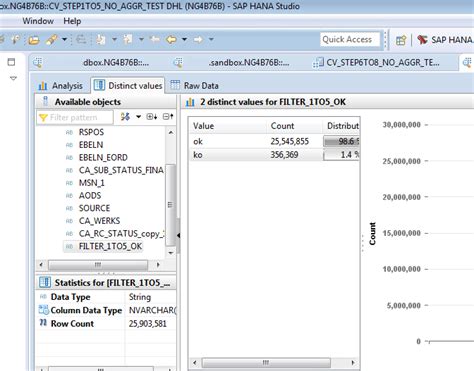Image resolution: width=474 pixels, height=371 pixels.
Task: Select the 'ok' value row
Action: 274,141
